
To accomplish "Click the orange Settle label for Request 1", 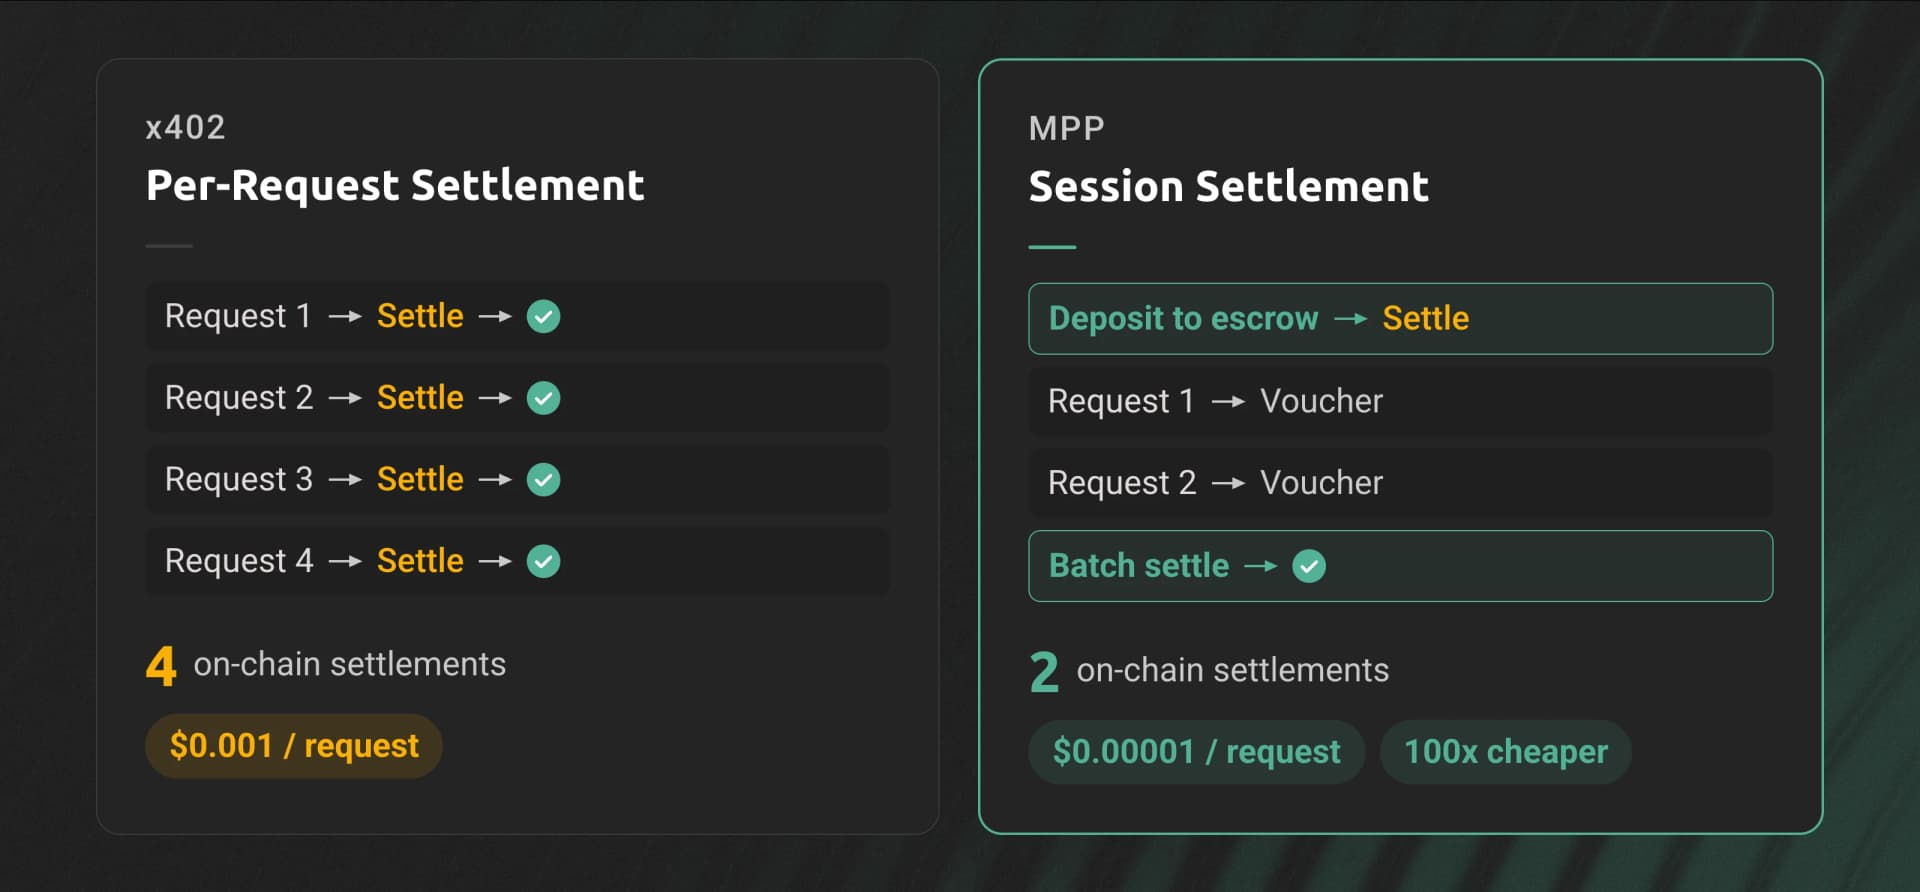I will [x=420, y=316].
